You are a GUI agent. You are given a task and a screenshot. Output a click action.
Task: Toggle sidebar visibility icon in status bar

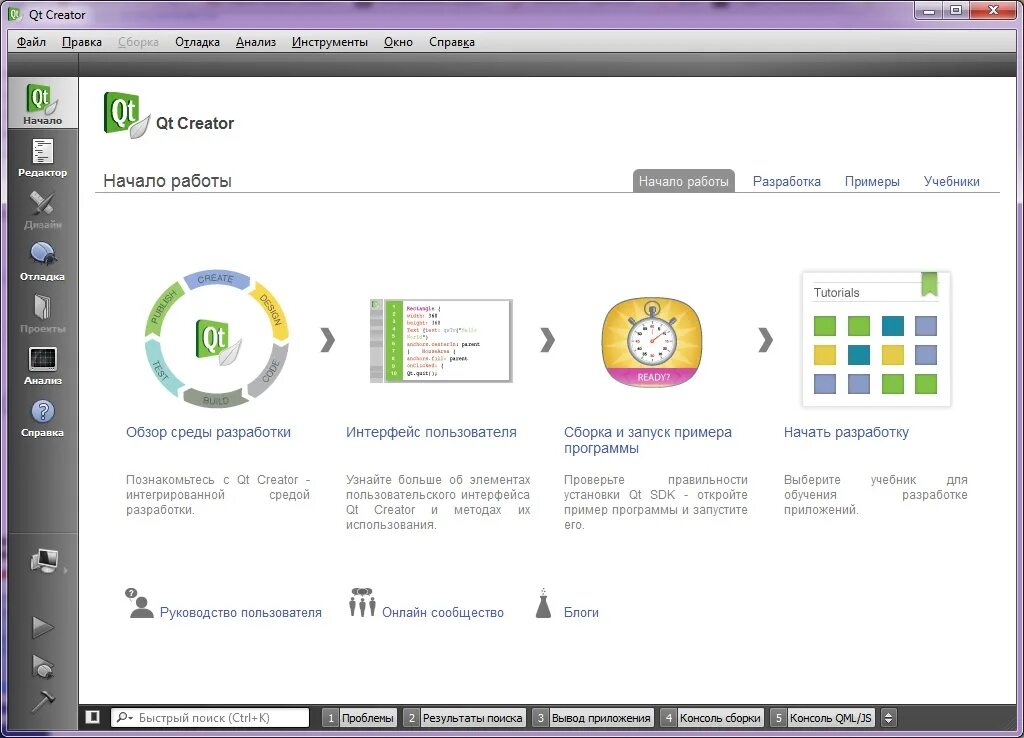(x=93, y=717)
